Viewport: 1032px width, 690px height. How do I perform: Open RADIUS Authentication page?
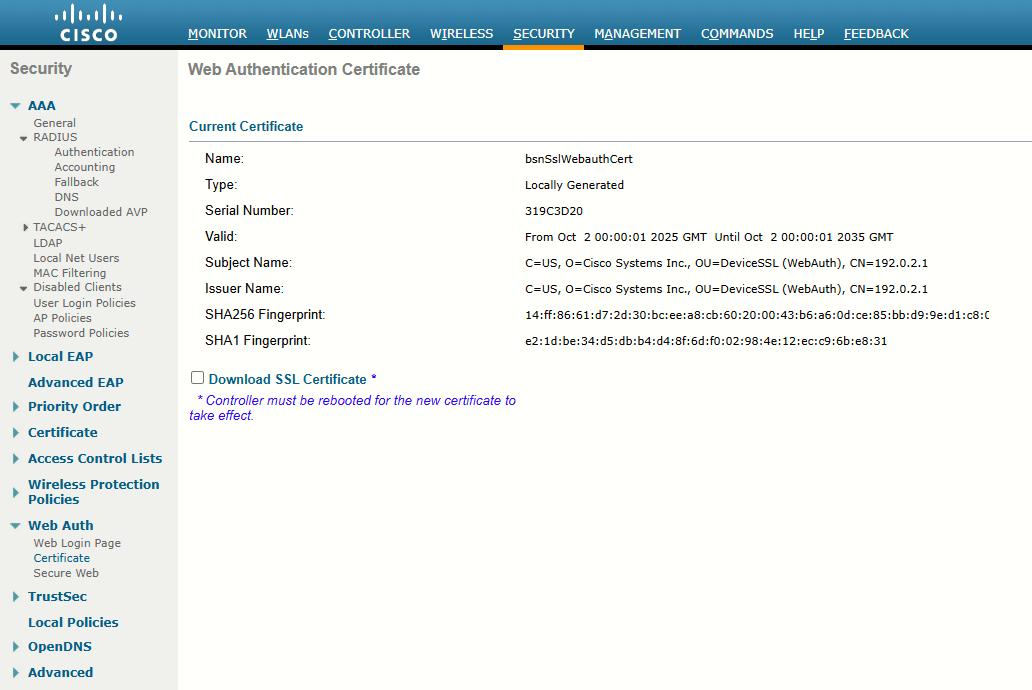(x=94, y=152)
